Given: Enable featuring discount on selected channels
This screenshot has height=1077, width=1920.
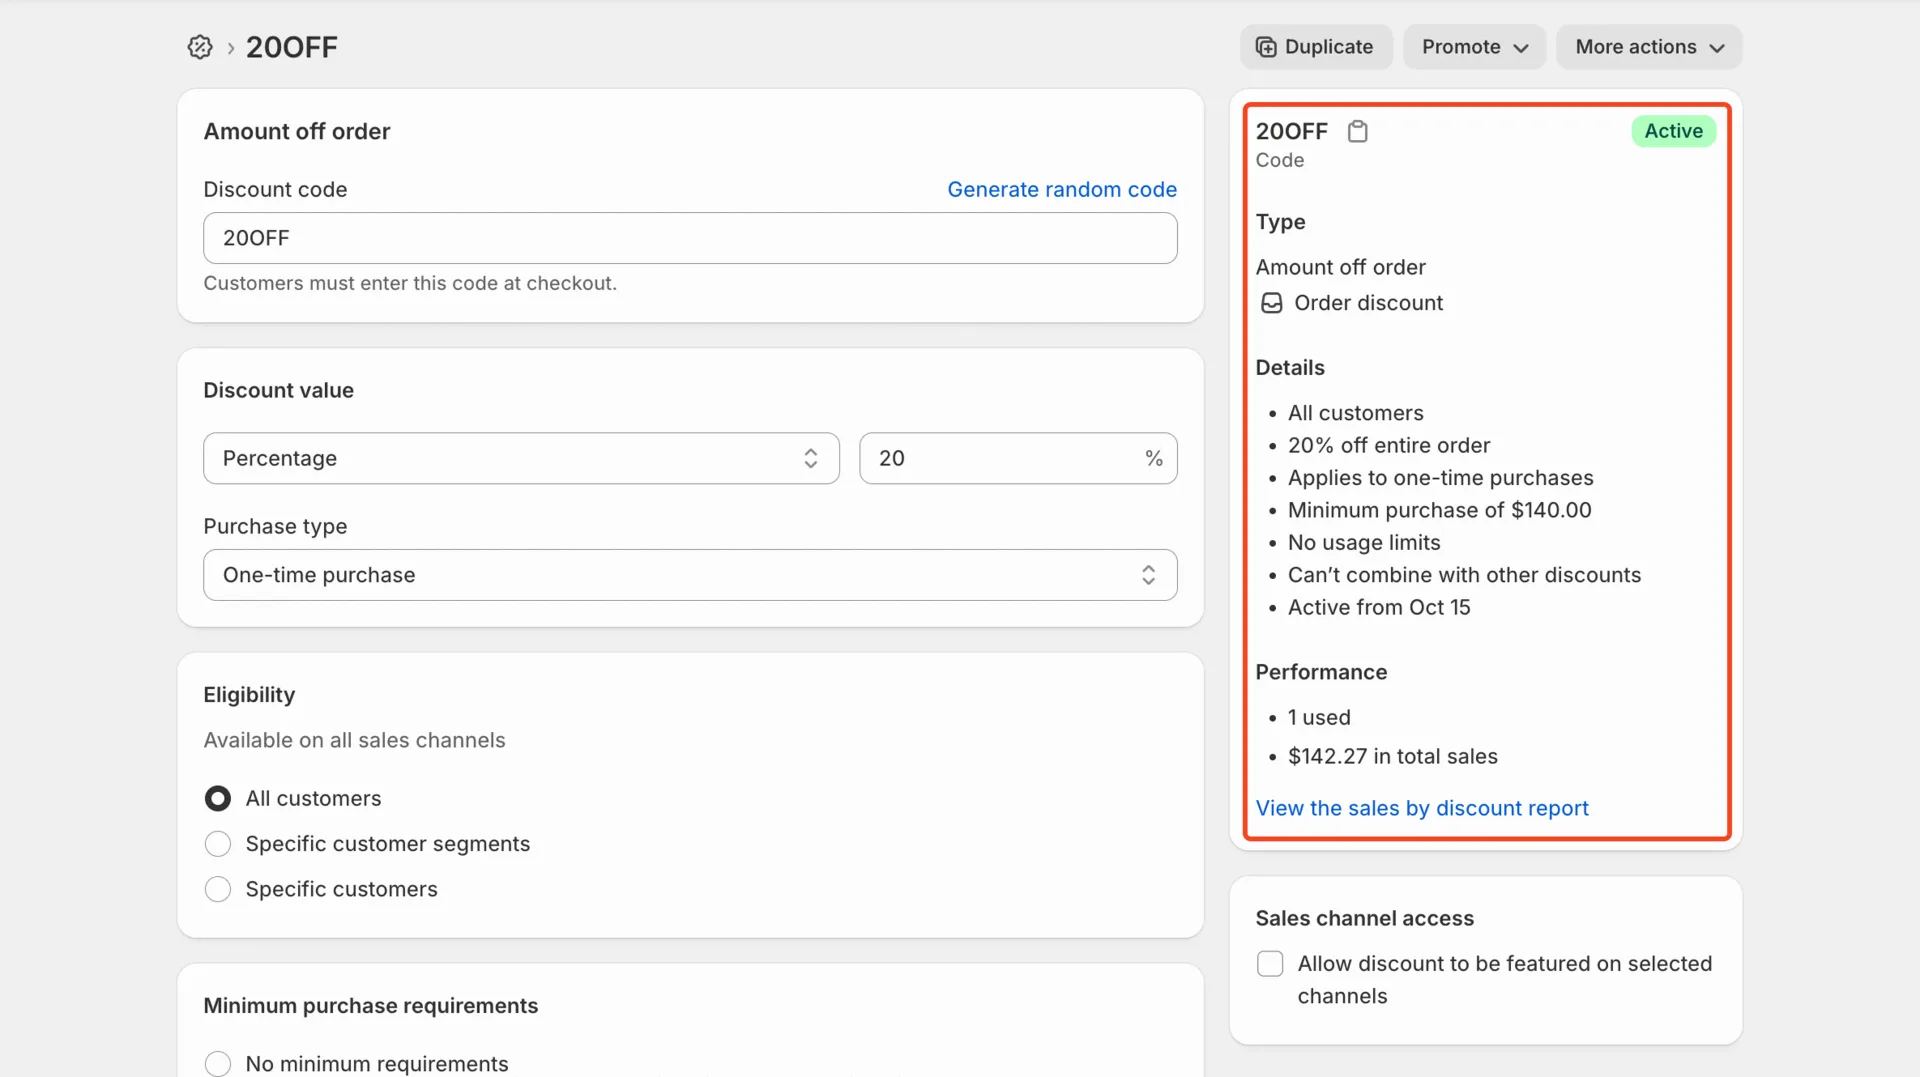Looking at the screenshot, I should (x=1270, y=964).
